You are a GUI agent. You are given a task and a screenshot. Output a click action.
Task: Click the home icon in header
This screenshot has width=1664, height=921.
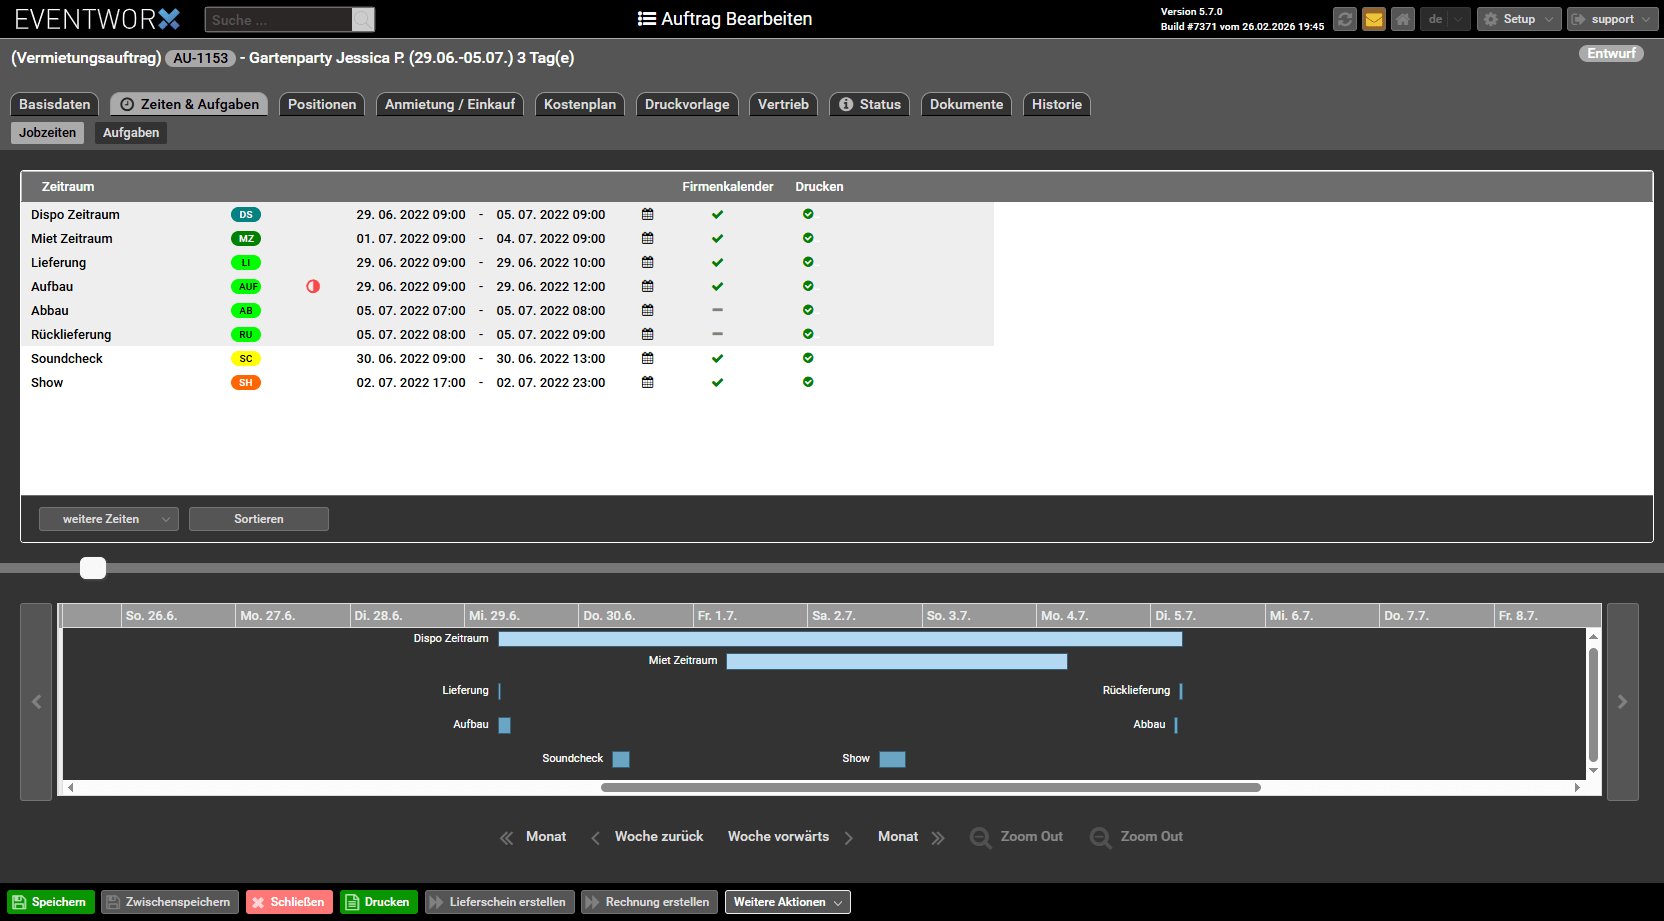coord(1403,19)
